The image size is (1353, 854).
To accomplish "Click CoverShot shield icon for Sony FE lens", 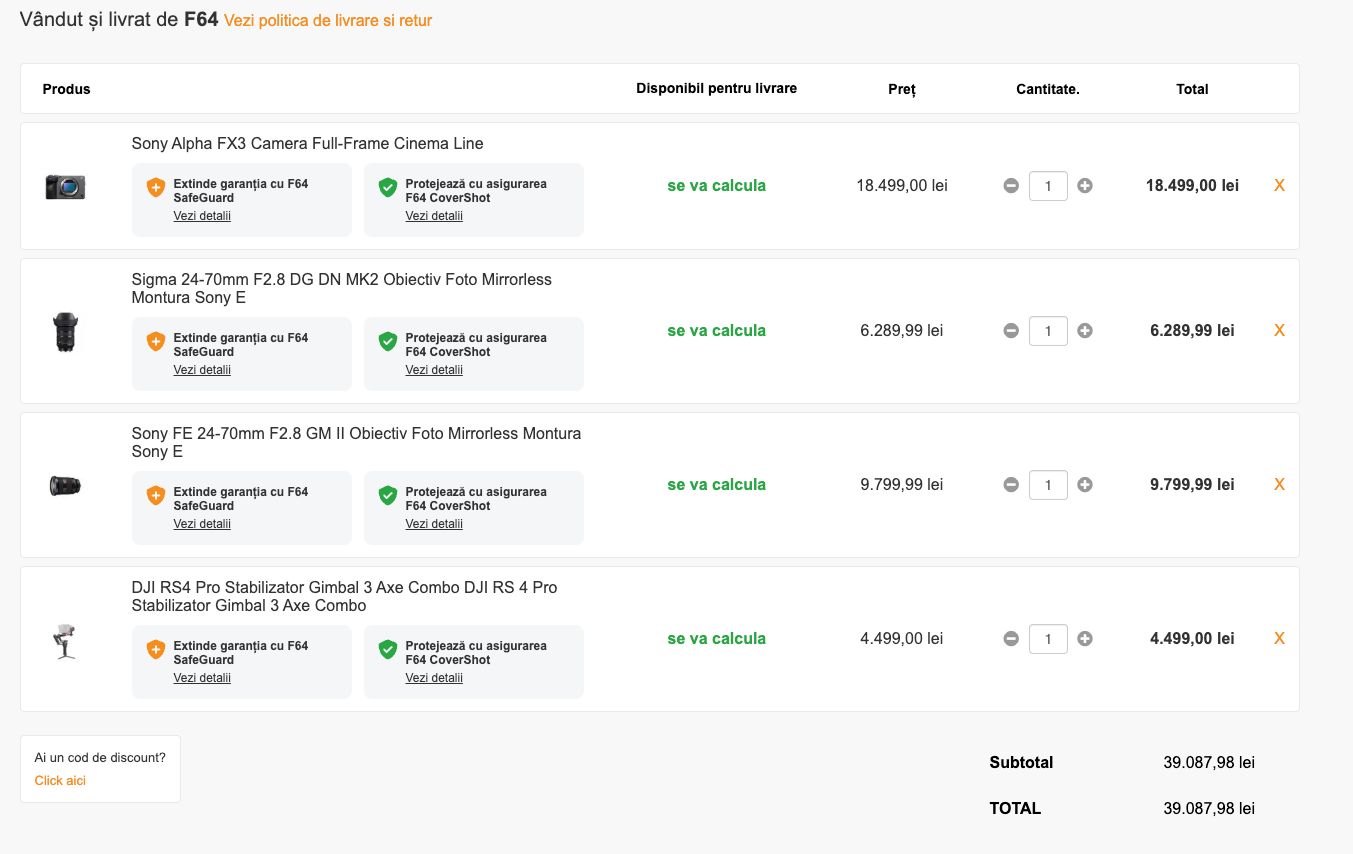I will pos(387,496).
